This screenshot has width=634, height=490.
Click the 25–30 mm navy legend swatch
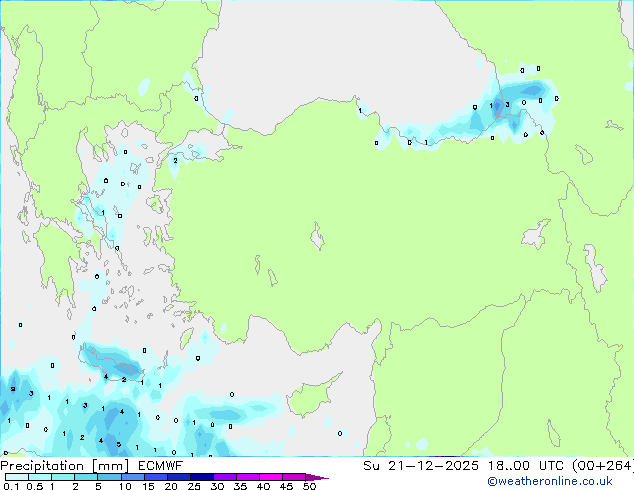[202, 477]
